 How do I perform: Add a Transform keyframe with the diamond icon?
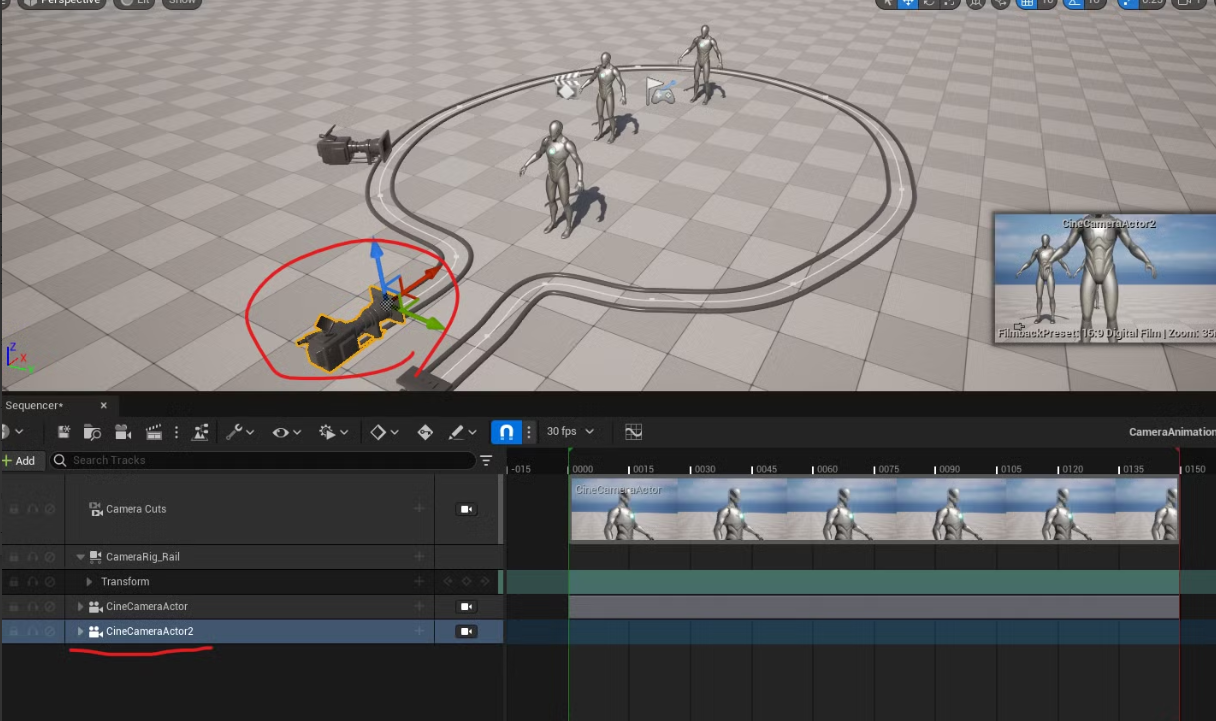point(466,582)
